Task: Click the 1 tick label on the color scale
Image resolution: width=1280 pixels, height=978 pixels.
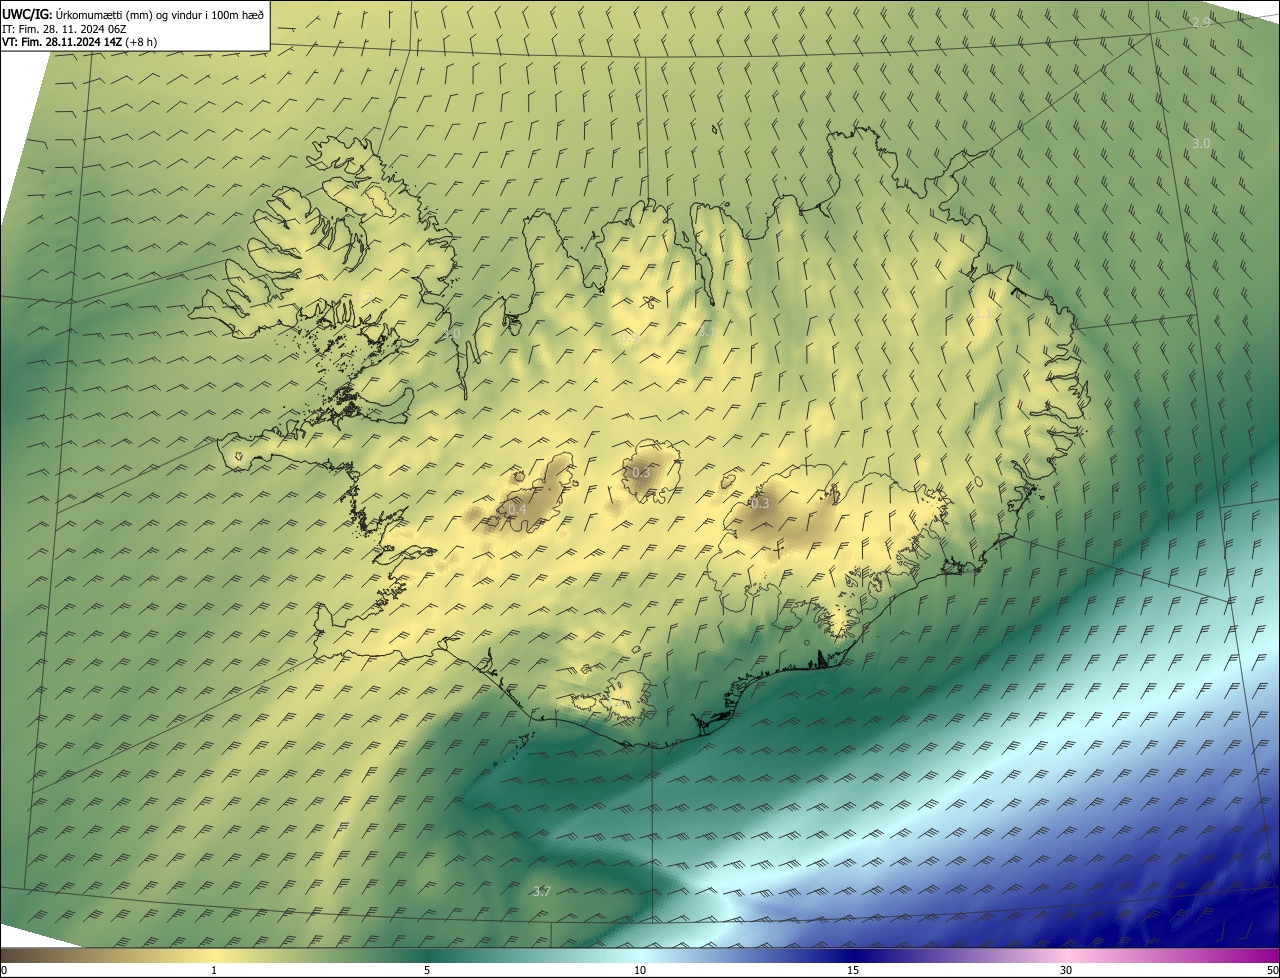Action: (x=214, y=970)
